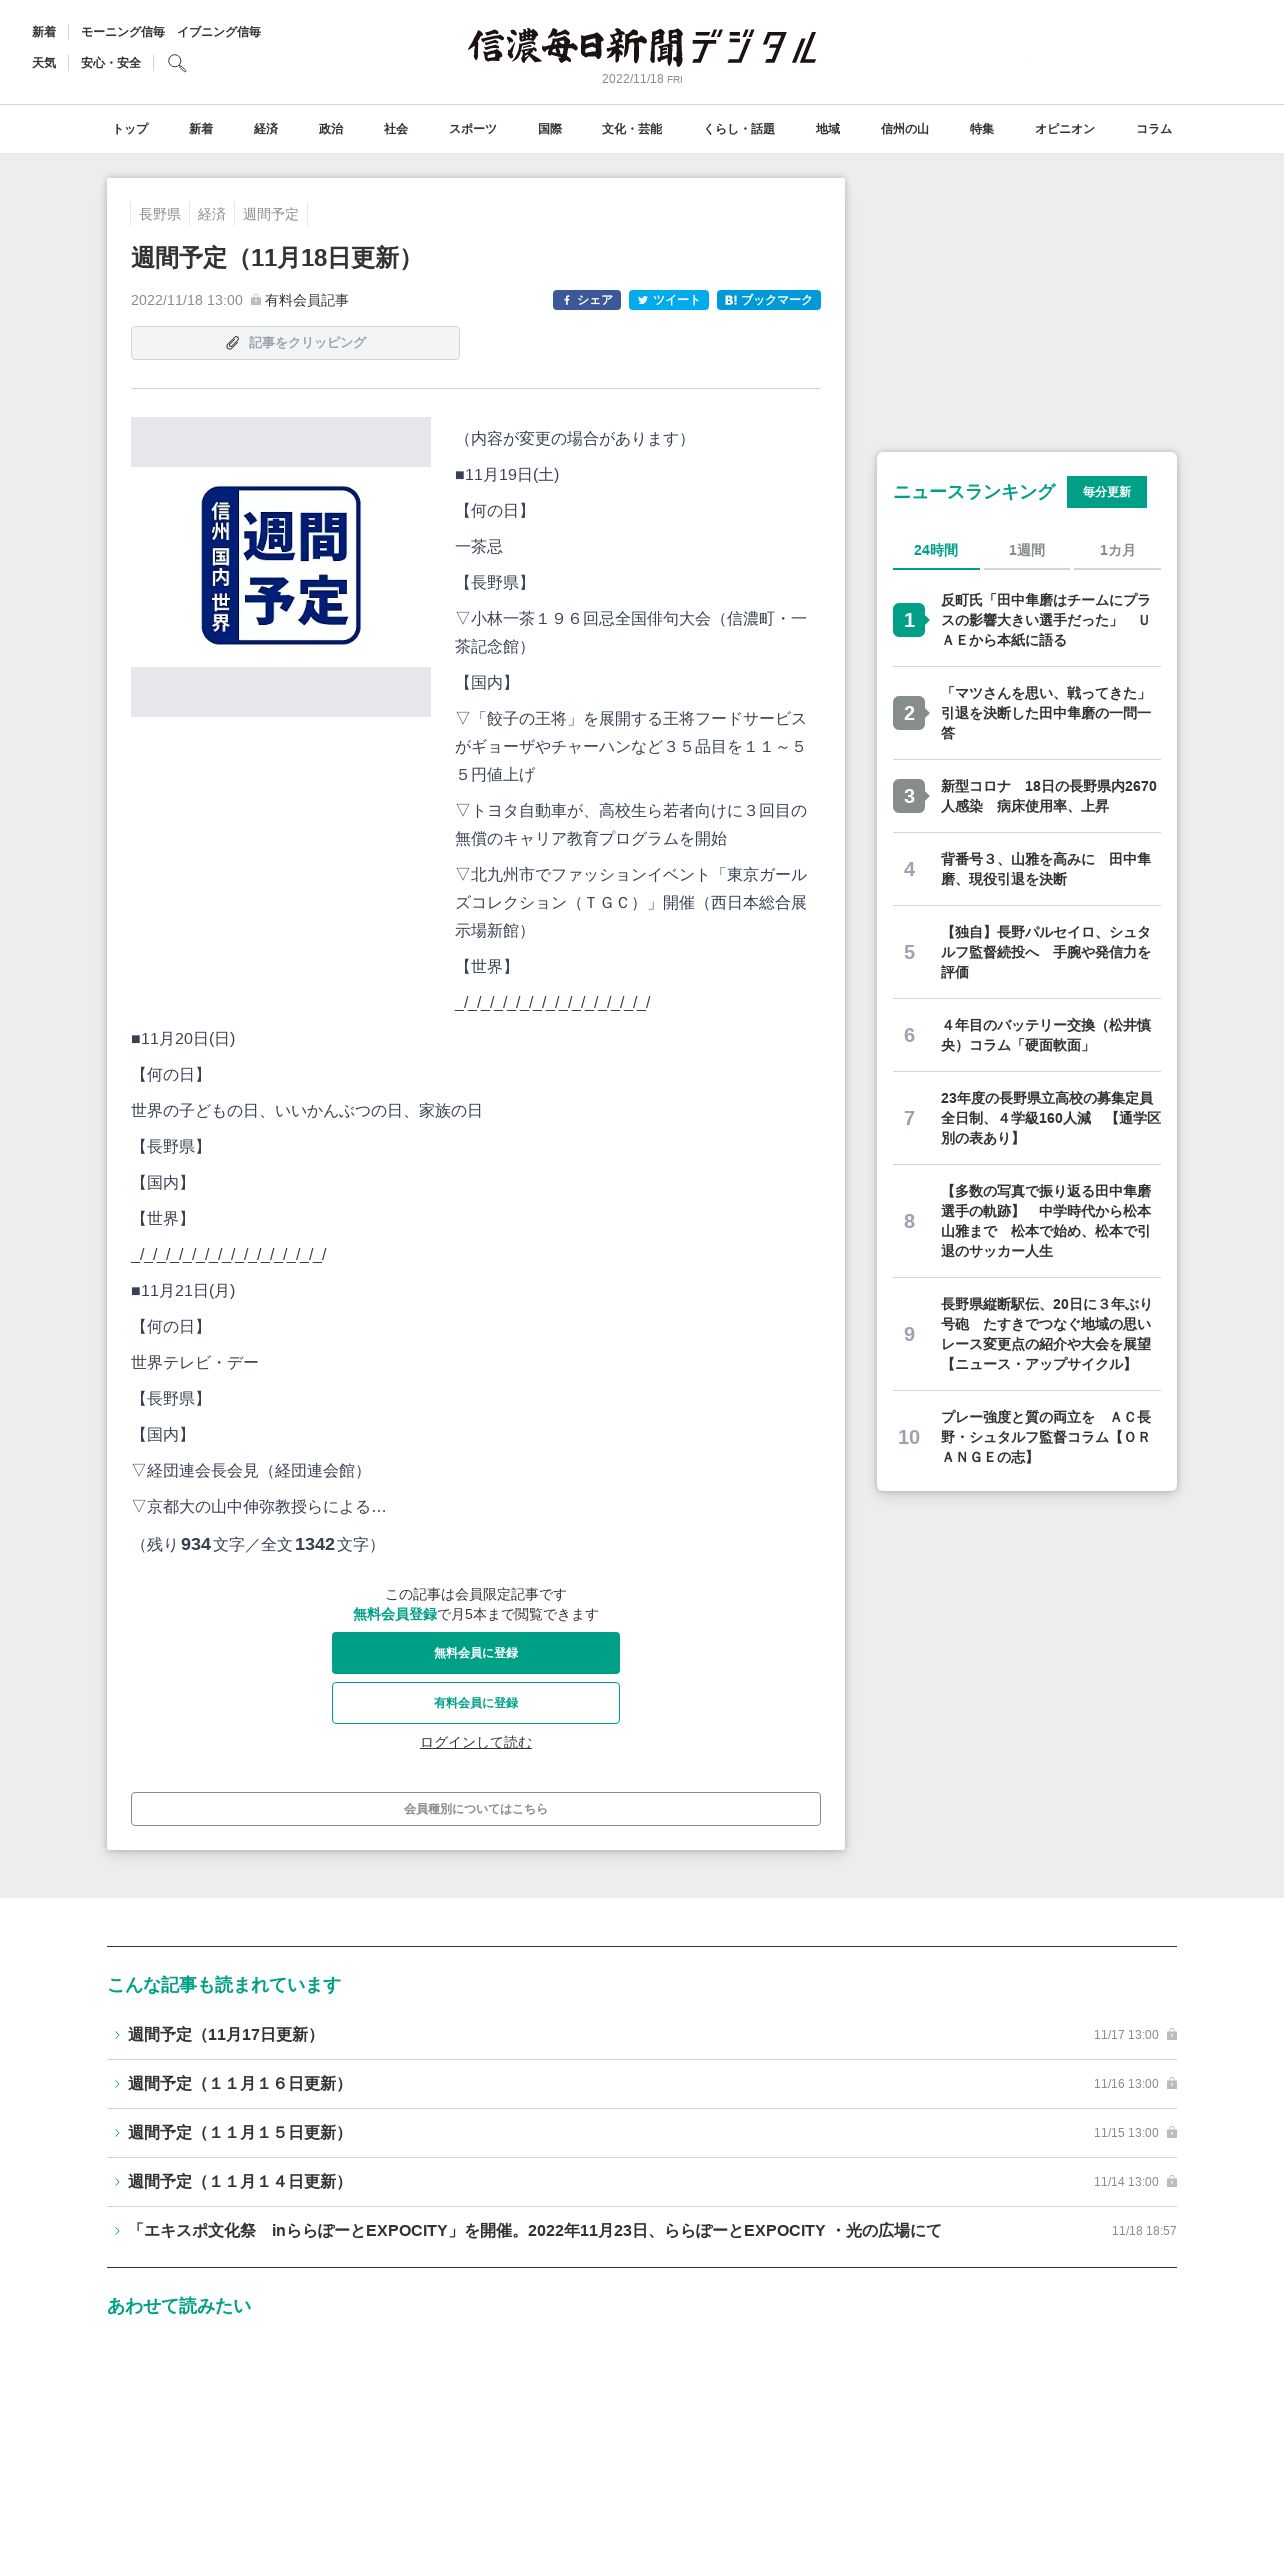Bookmark with B! ブックマーク button

point(769,300)
